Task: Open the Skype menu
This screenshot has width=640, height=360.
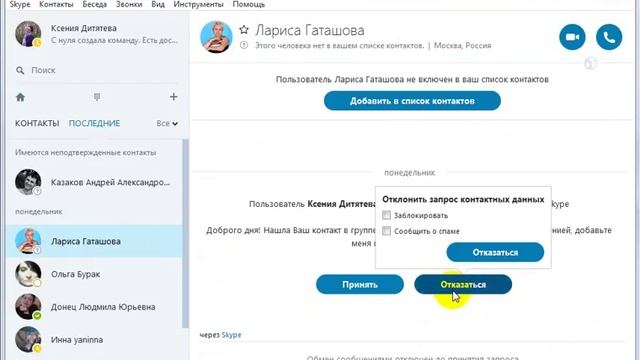Action: 20,4
